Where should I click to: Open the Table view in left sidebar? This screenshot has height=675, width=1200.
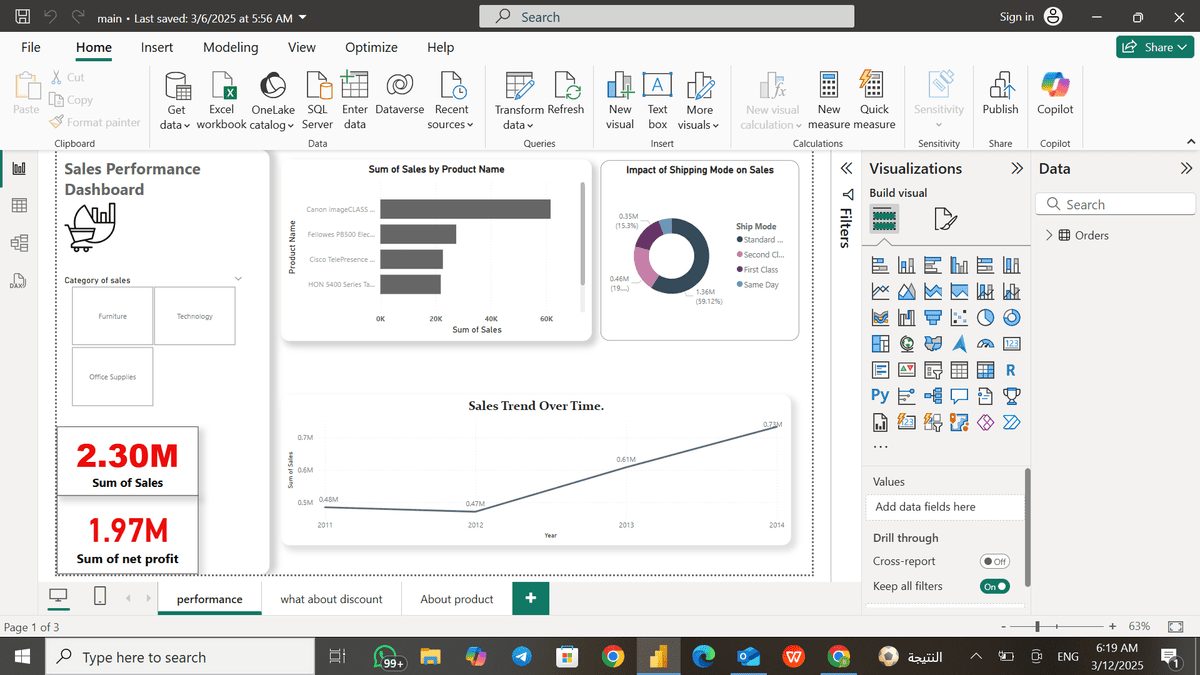(x=18, y=205)
